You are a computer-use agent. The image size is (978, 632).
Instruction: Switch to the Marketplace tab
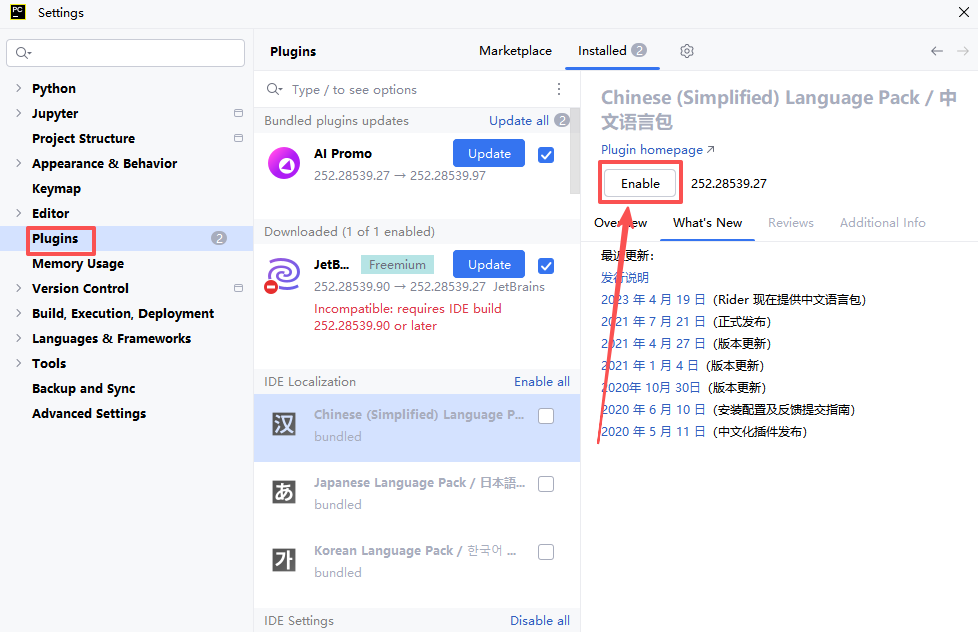click(x=515, y=51)
